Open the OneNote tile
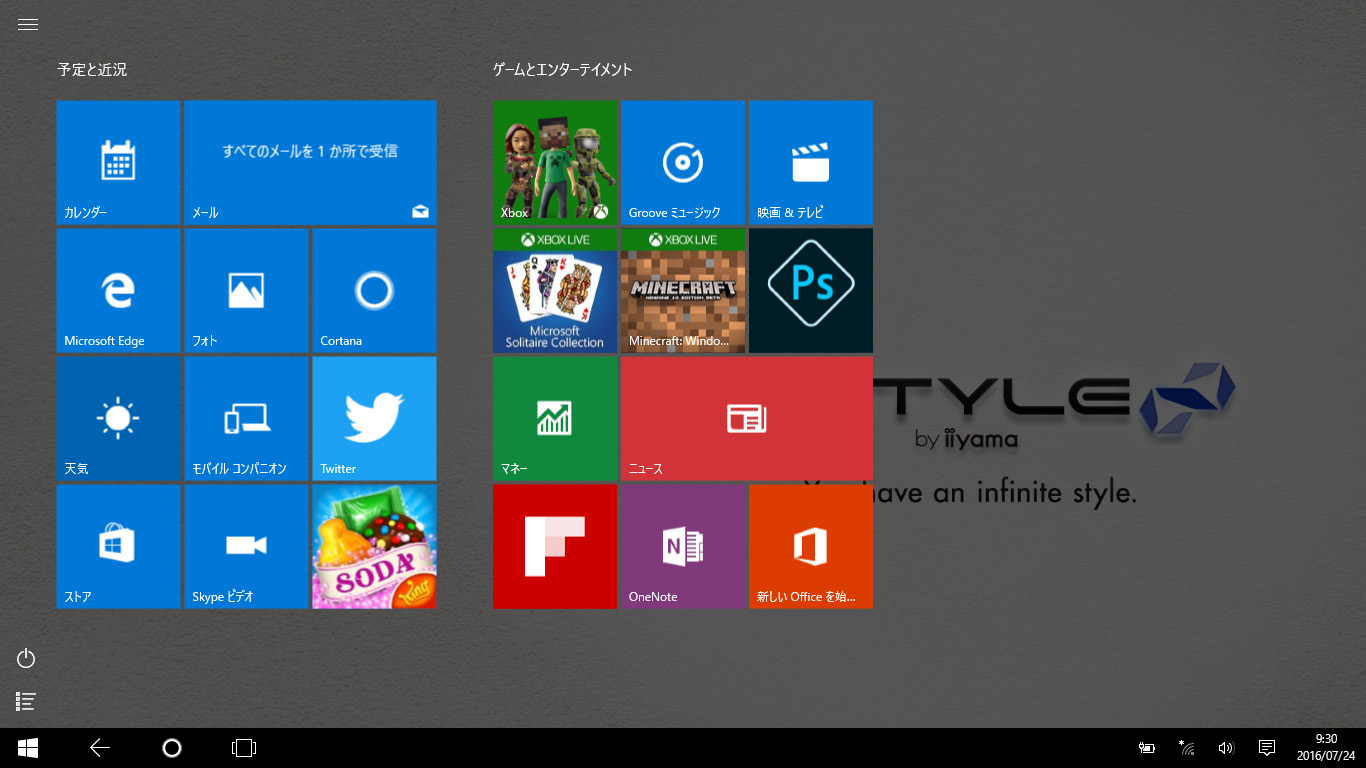Viewport: 1366px width, 768px height. point(683,546)
